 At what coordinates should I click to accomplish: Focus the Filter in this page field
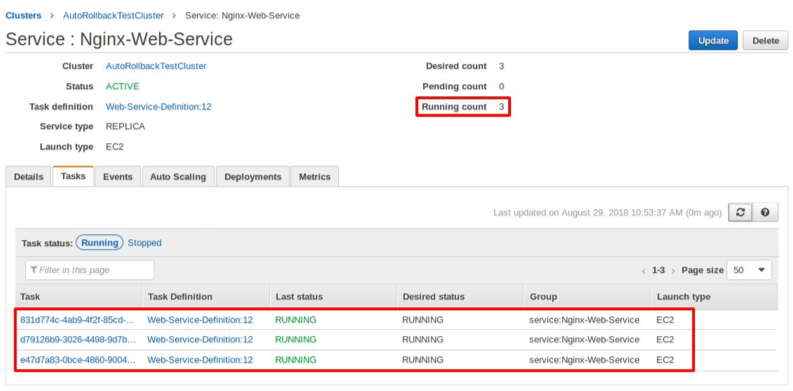click(90, 270)
